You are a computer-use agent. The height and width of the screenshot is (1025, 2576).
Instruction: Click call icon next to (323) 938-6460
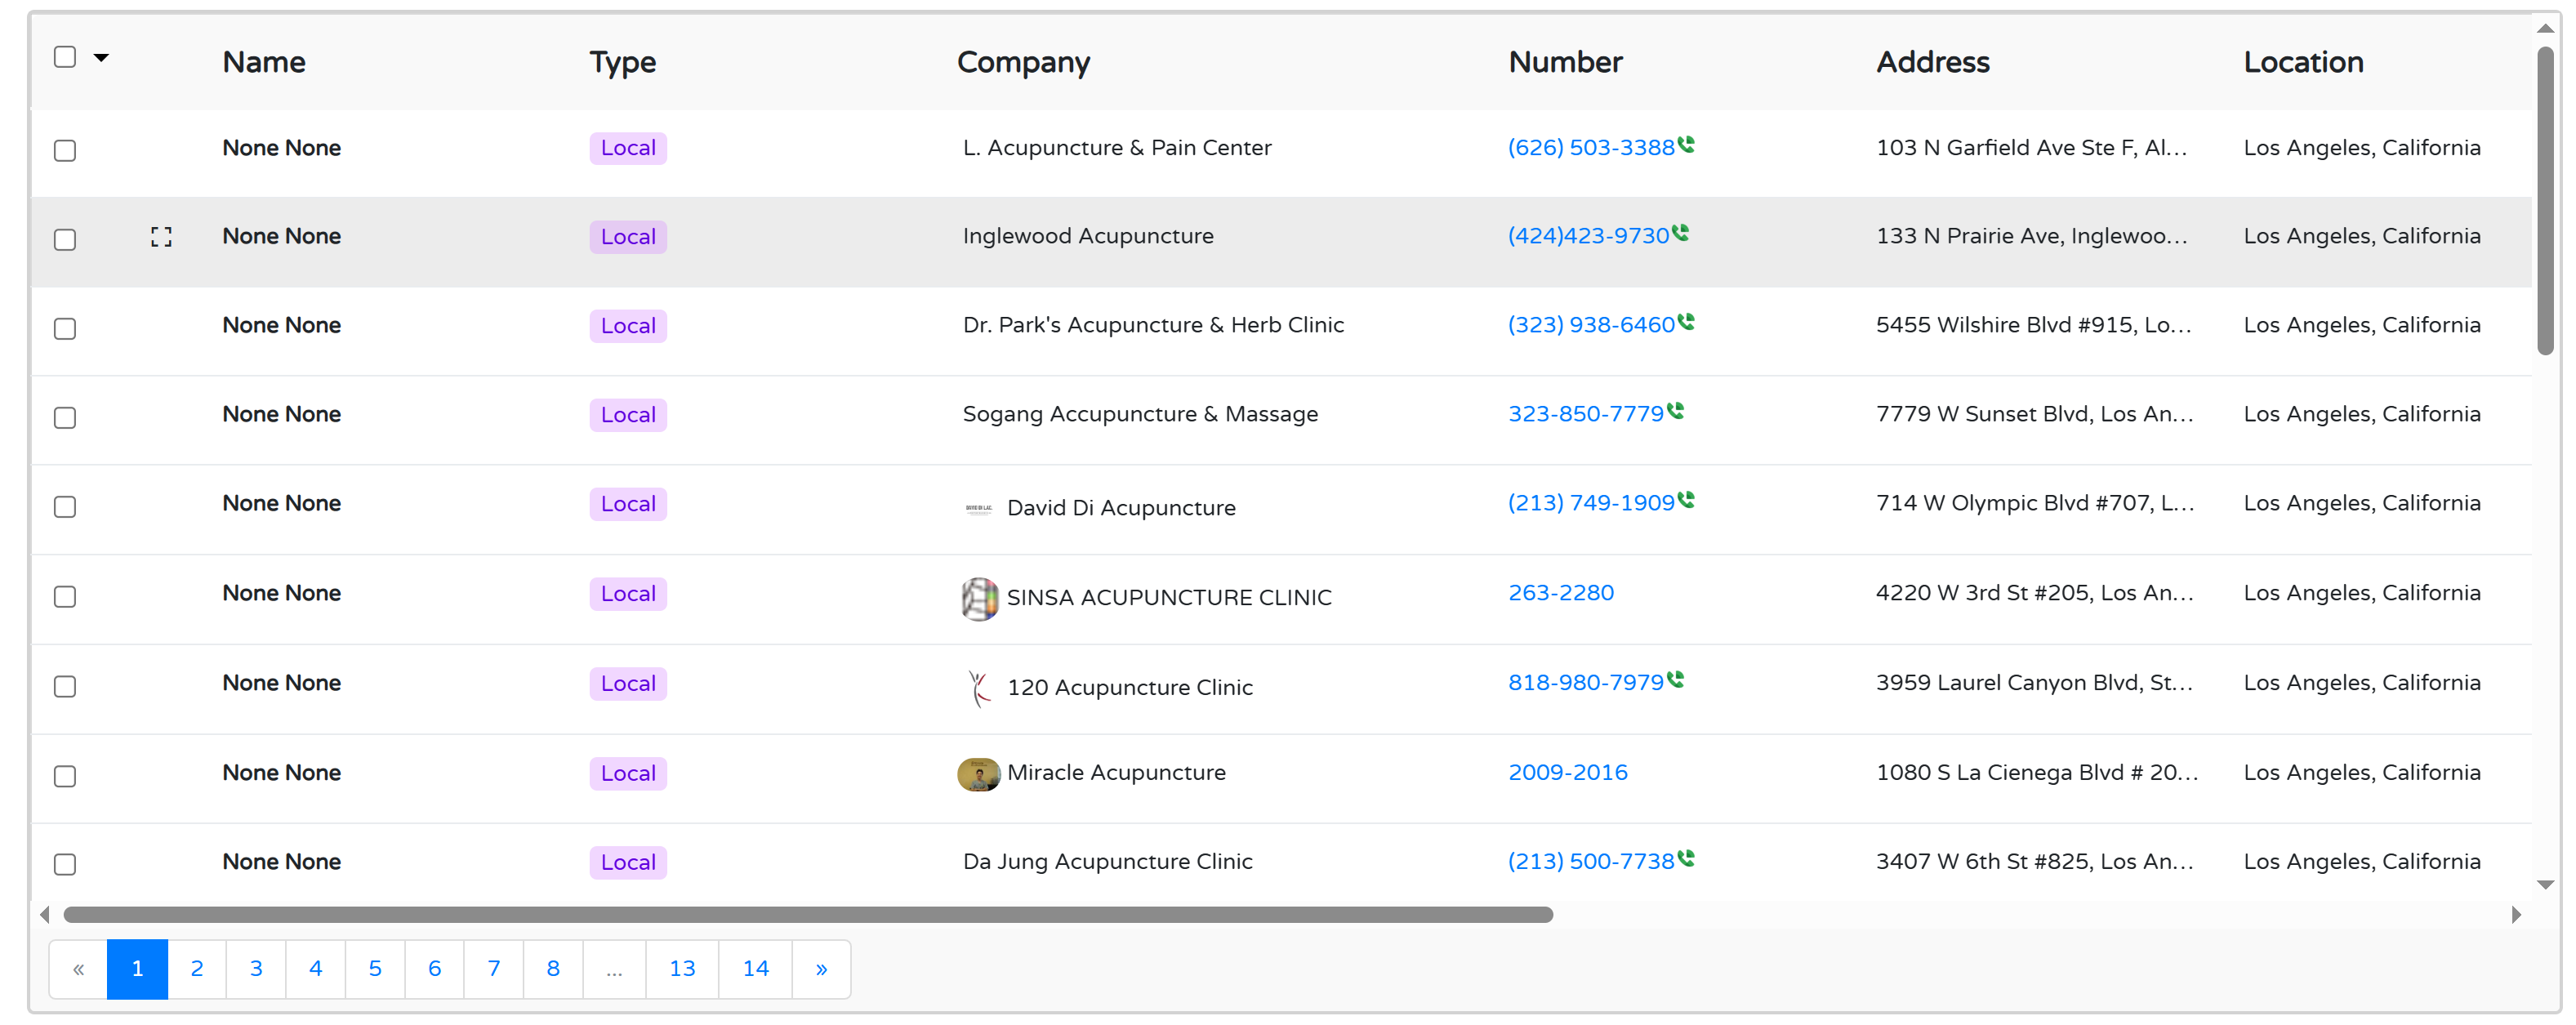(x=1686, y=322)
